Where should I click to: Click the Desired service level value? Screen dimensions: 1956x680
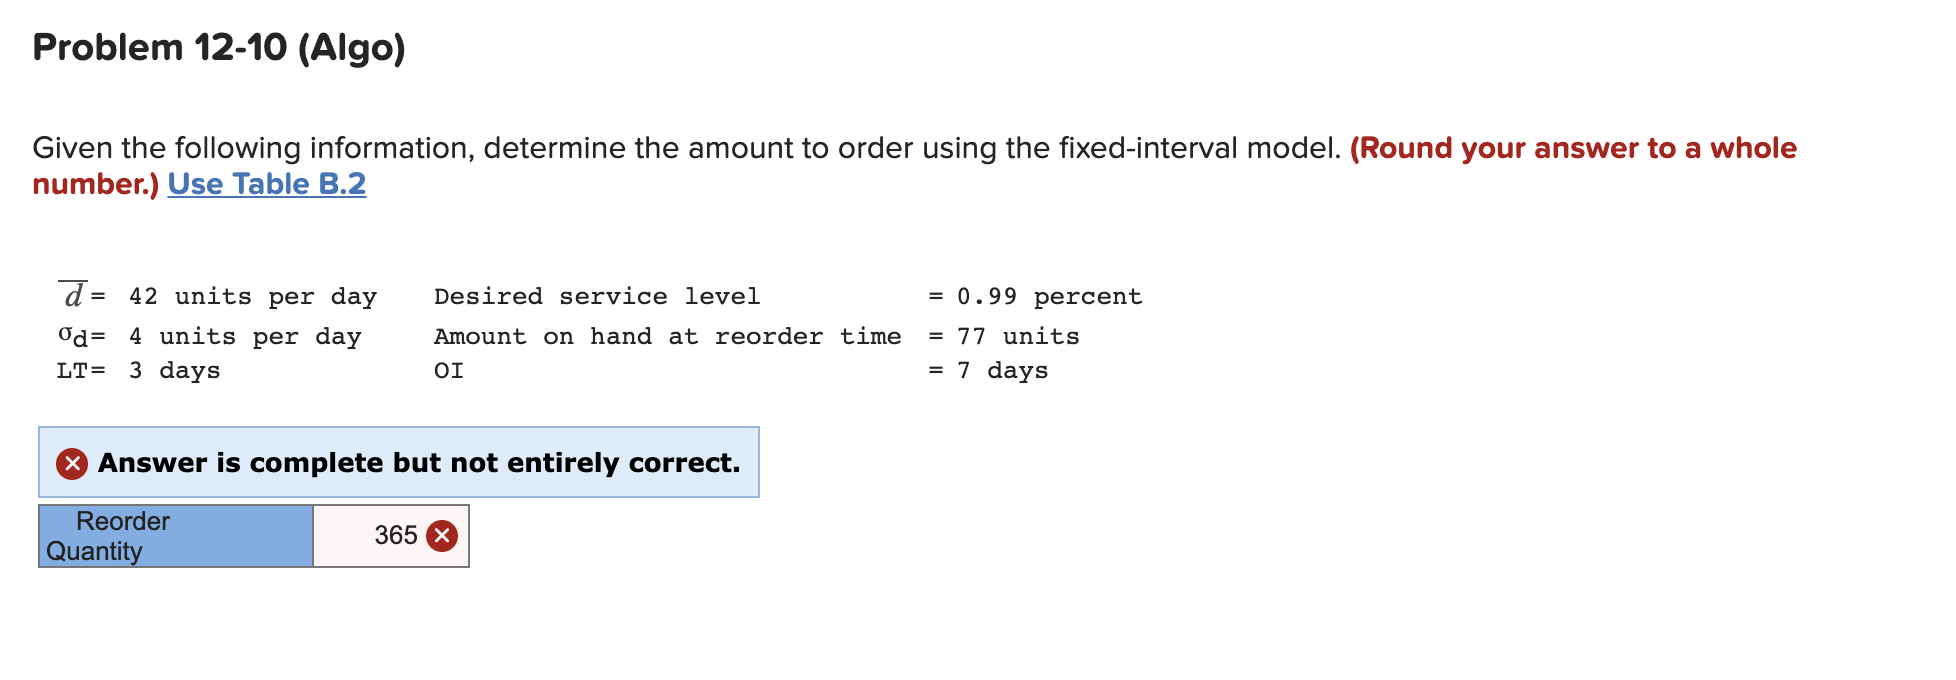pyautogui.click(x=1048, y=296)
